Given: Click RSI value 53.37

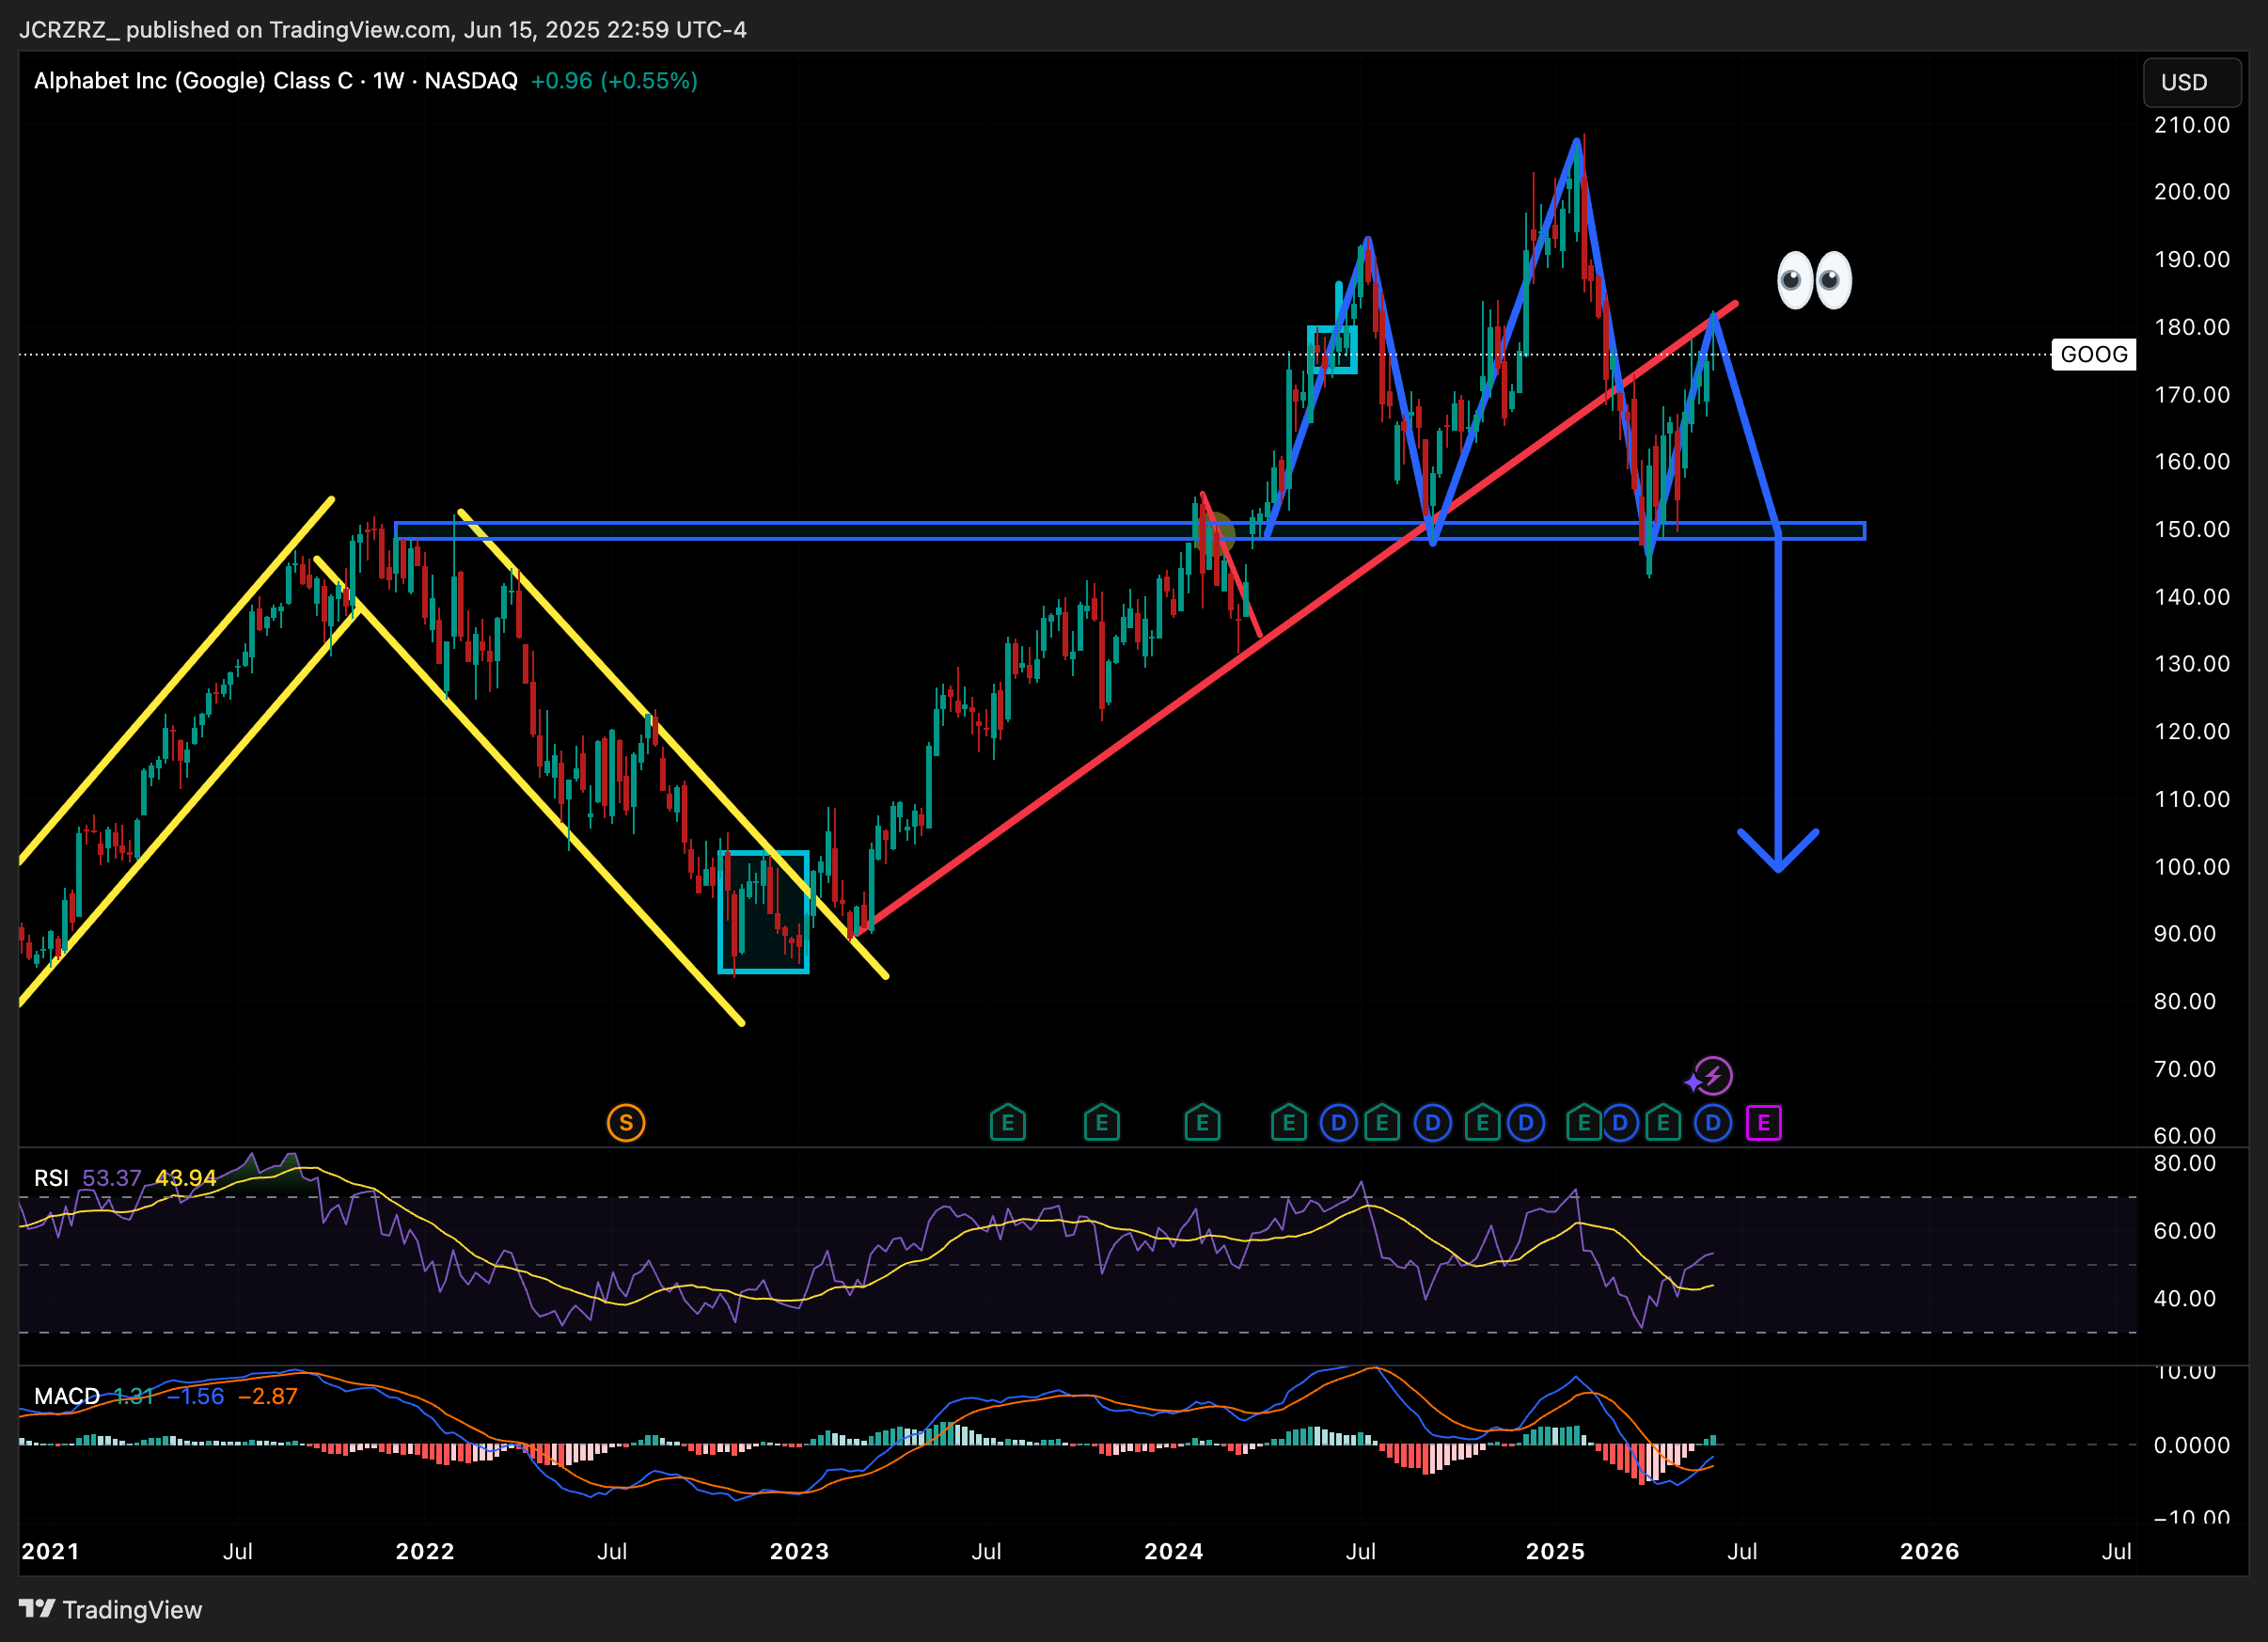Looking at the screenshot, I should pos(111,1178).
